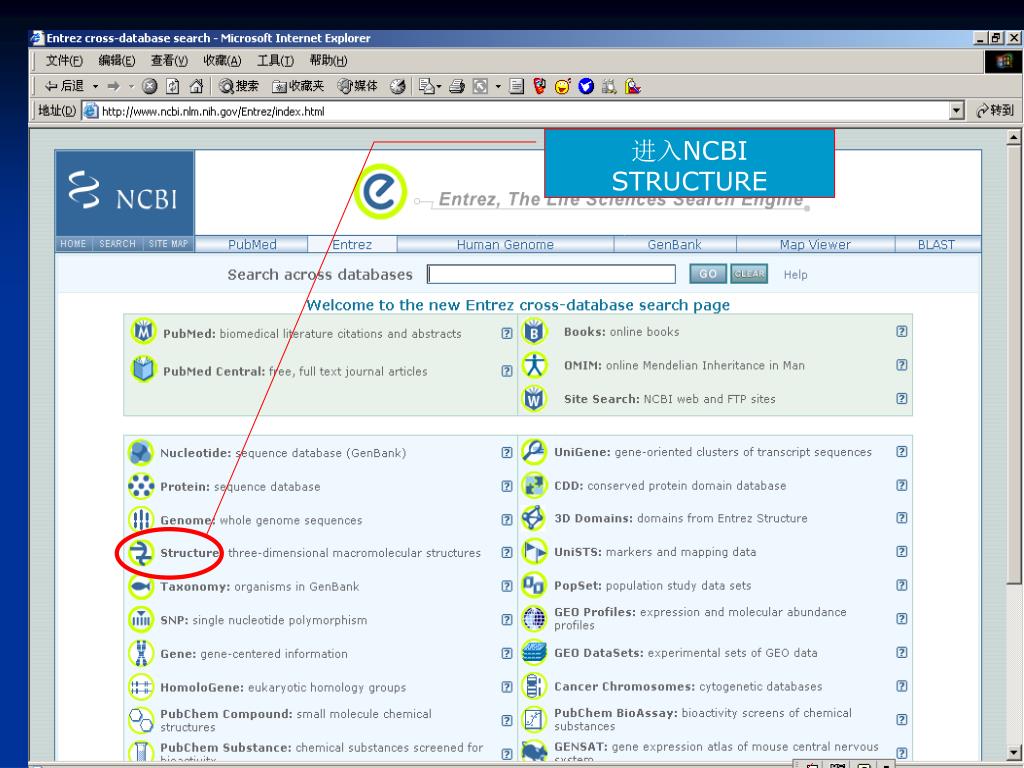The height and width of the screenshot is (768, 1024).
Task: Click the PubChem BioAssay icon
Action: (x=534, y=720)
